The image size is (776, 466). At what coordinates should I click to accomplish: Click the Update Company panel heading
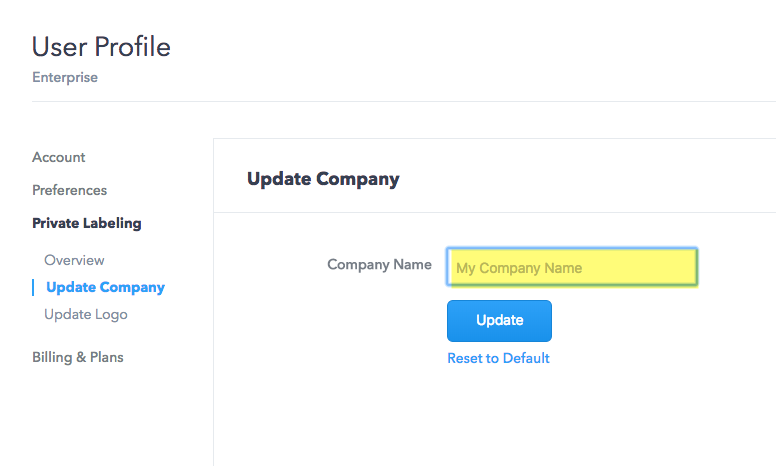[x=323, y=179]
